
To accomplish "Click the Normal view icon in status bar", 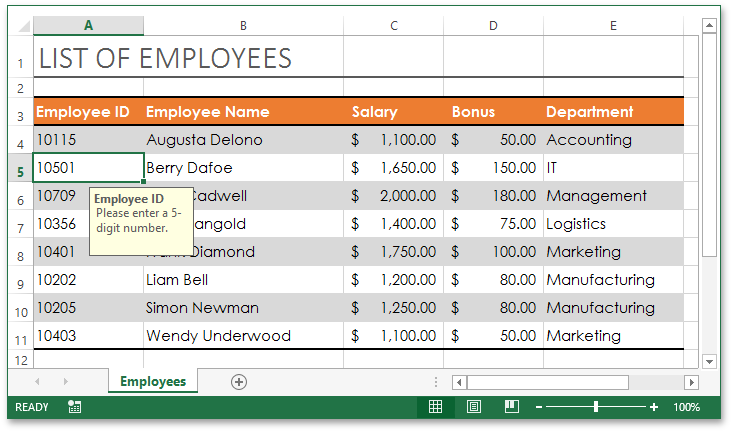I will pyautogui.click(x=435, y=406).
